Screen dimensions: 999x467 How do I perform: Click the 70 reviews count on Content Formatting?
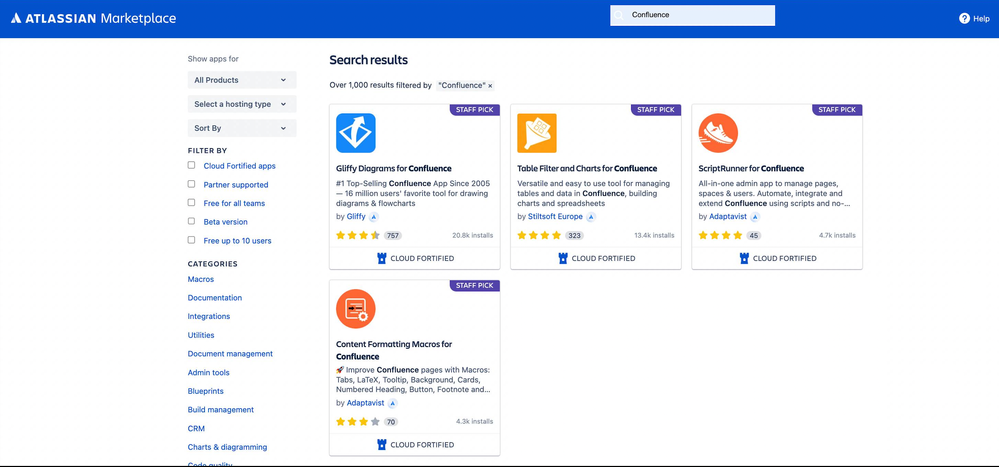(x=391, y=422)
